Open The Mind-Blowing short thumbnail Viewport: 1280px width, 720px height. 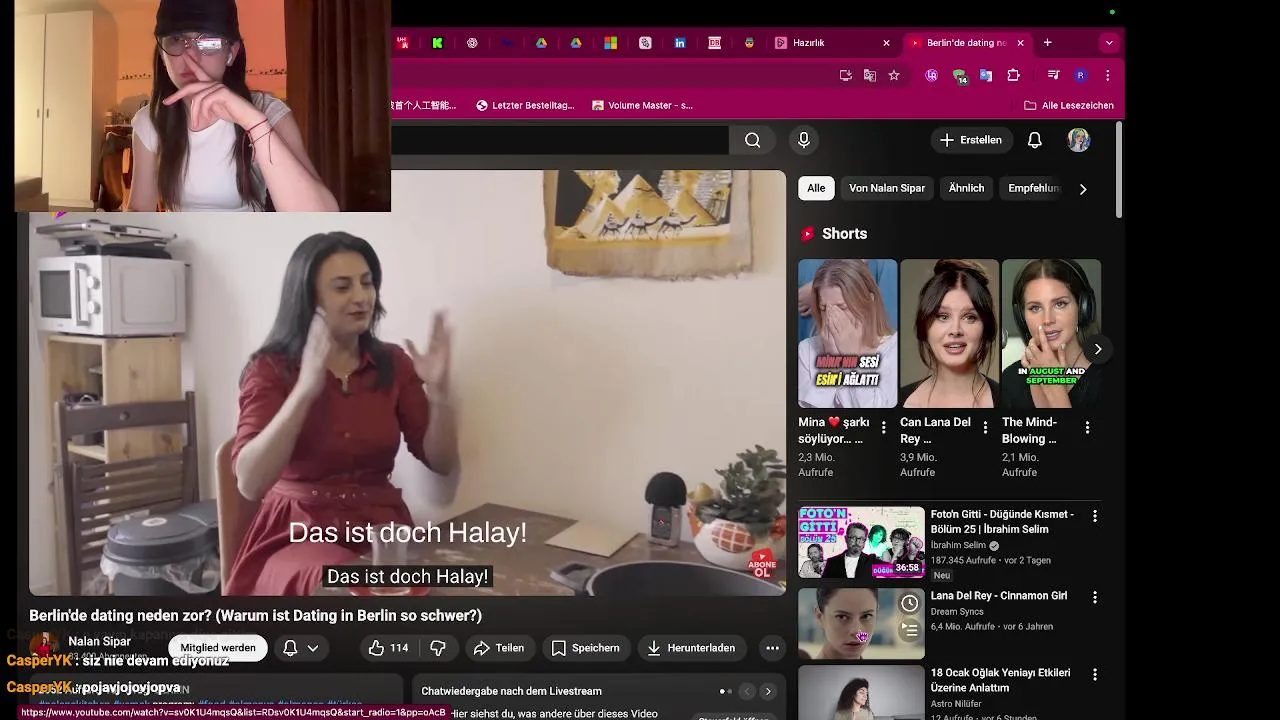pos(1051,333)
